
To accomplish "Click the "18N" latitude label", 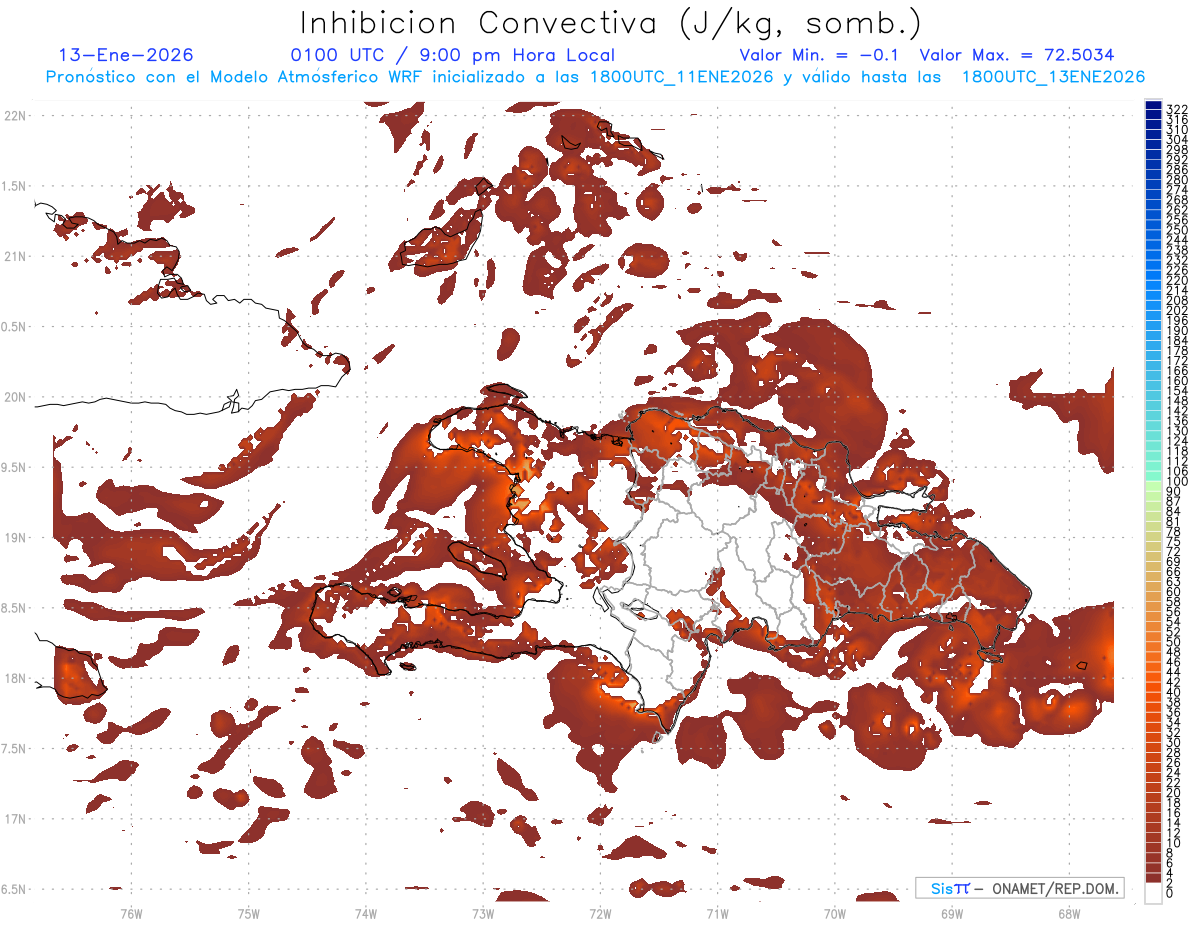I will point(14,678).
